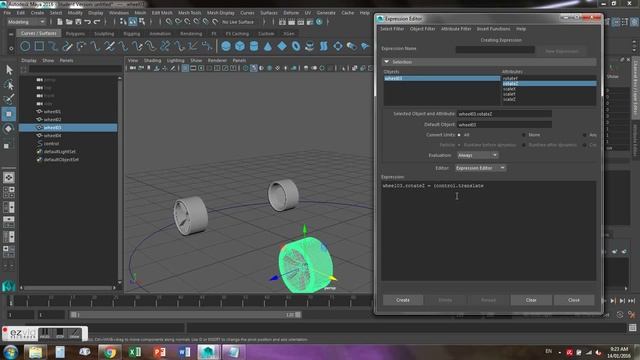Viewport: 640px width, 360px height.
Task: Open the Deform menu
Action: (291, 13)
